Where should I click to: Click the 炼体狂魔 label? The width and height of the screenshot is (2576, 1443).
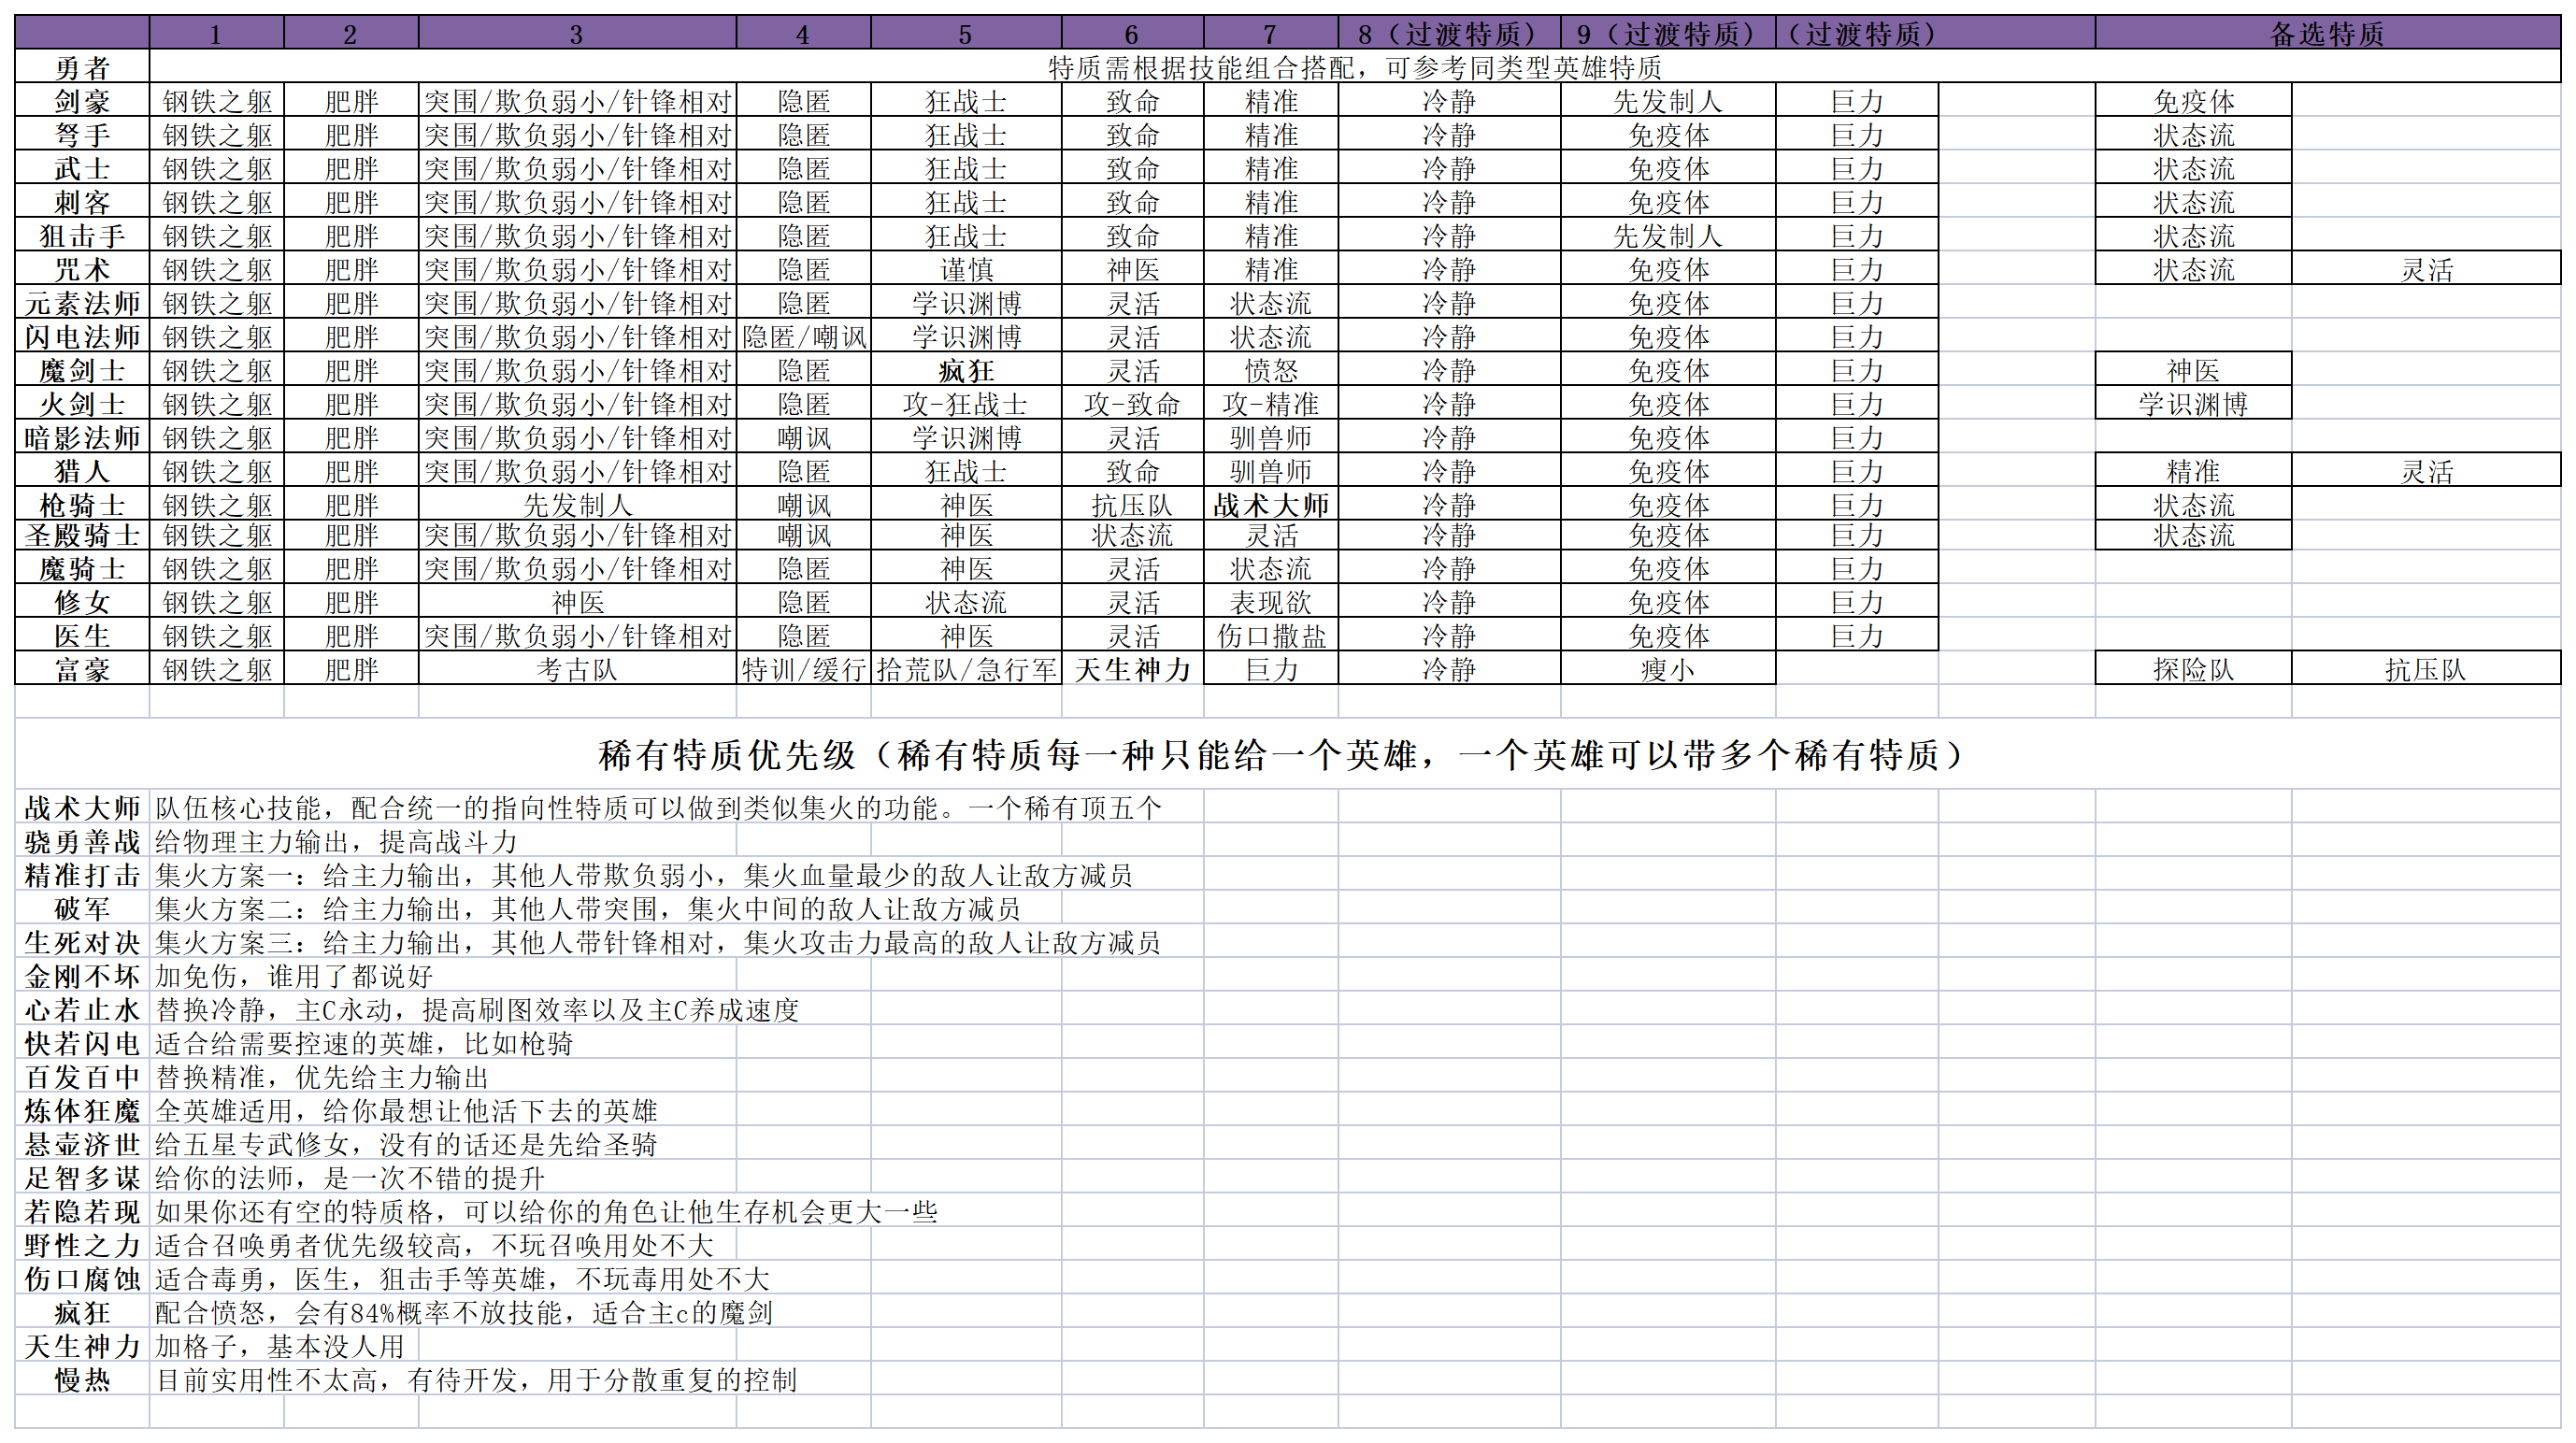click(82, 1110)
